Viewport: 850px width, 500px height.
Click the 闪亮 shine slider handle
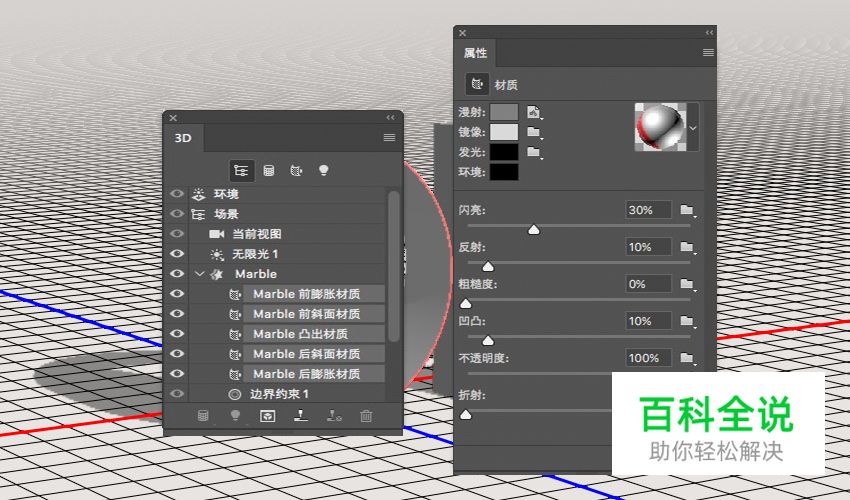(534, 230)
